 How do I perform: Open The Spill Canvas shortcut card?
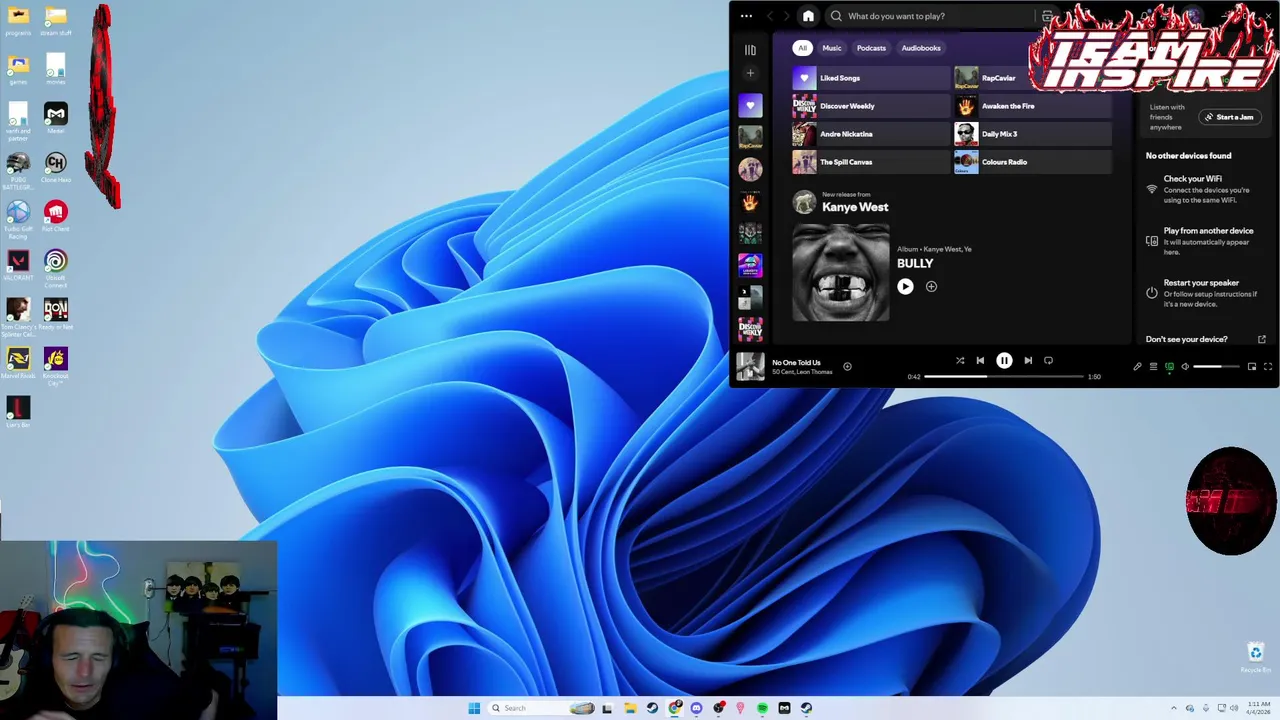click(870, 162)
